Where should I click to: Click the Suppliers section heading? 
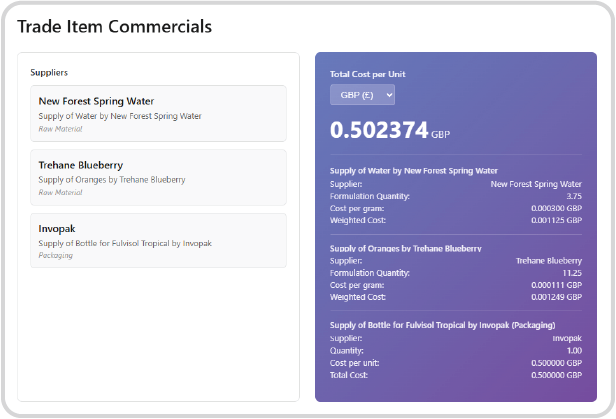point(49,73)
